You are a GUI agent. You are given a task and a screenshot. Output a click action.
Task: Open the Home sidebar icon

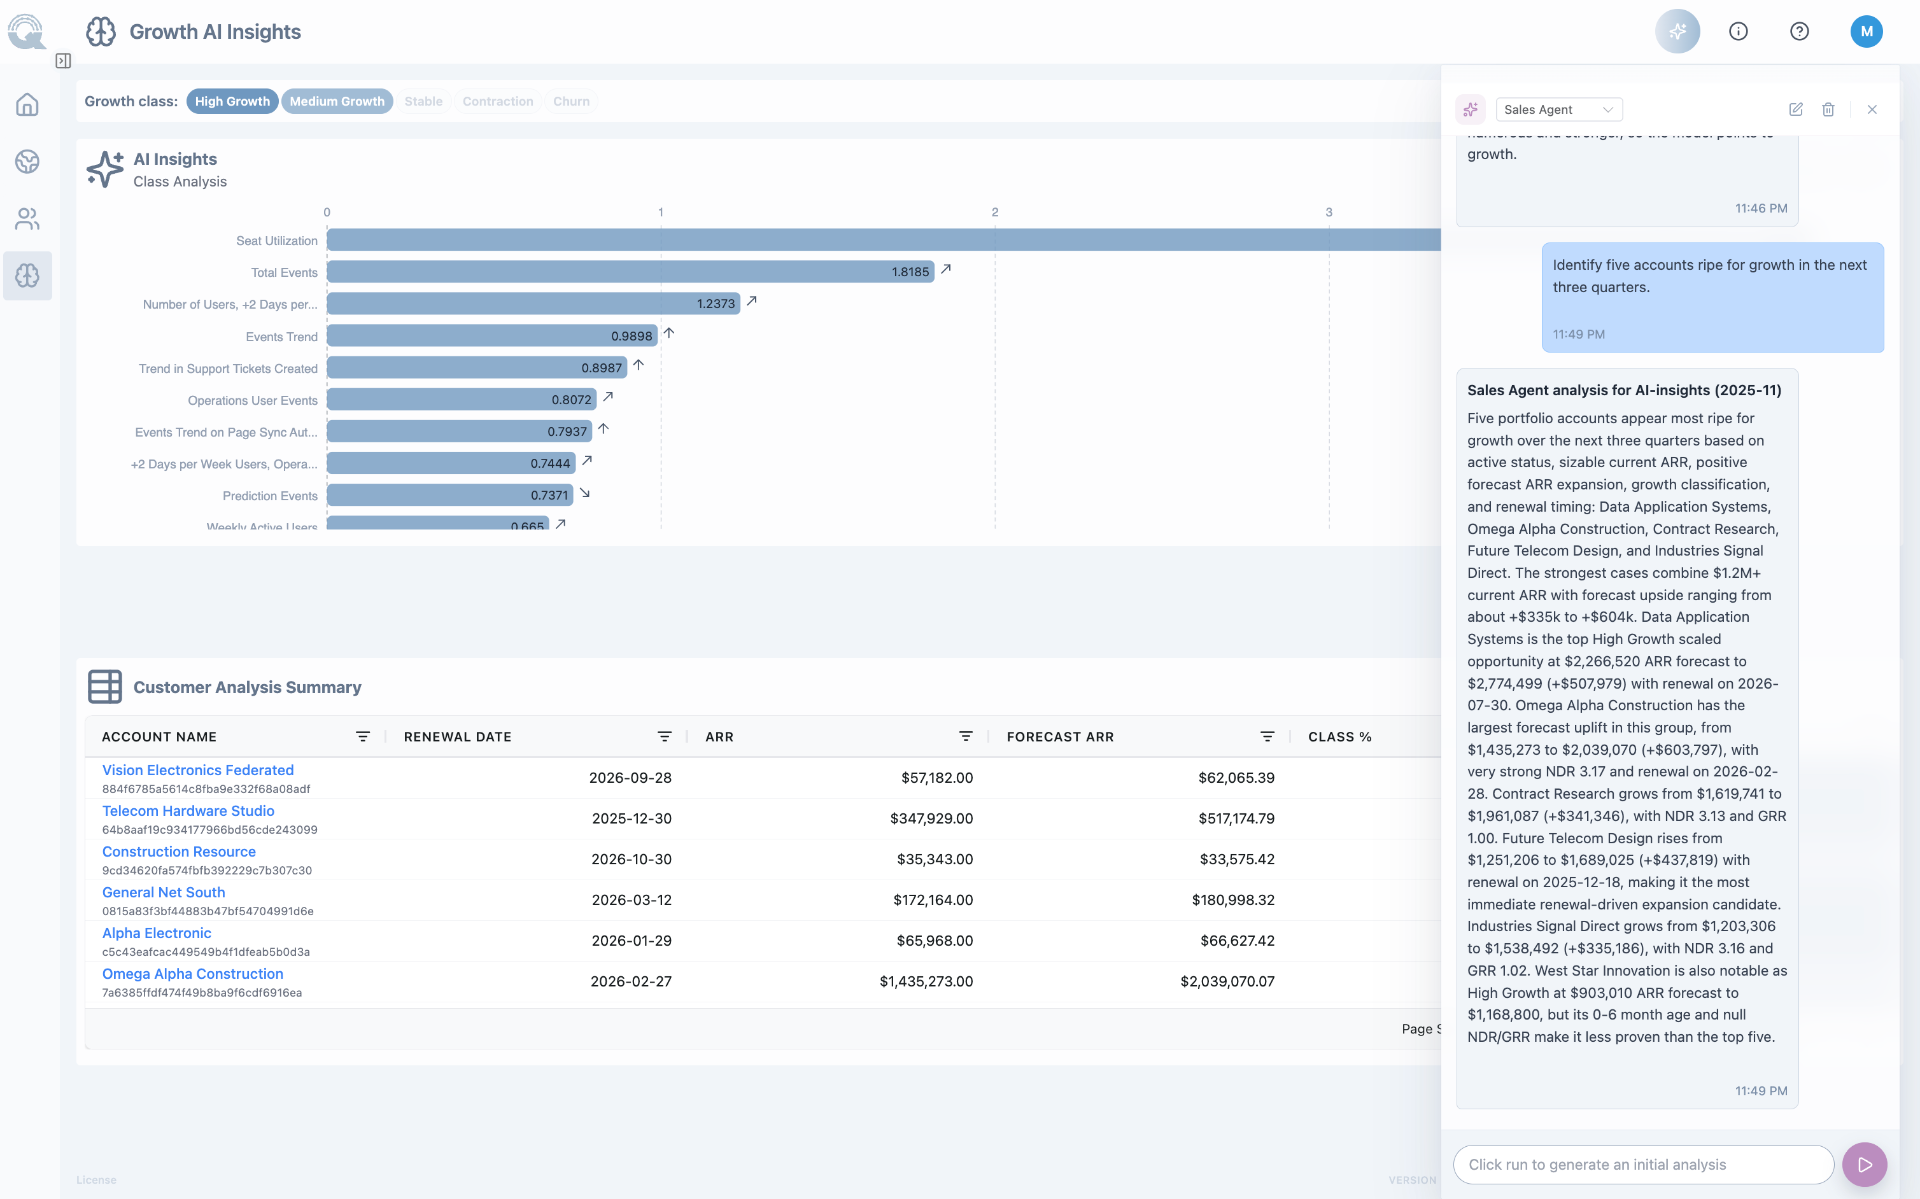pos(27,104)
